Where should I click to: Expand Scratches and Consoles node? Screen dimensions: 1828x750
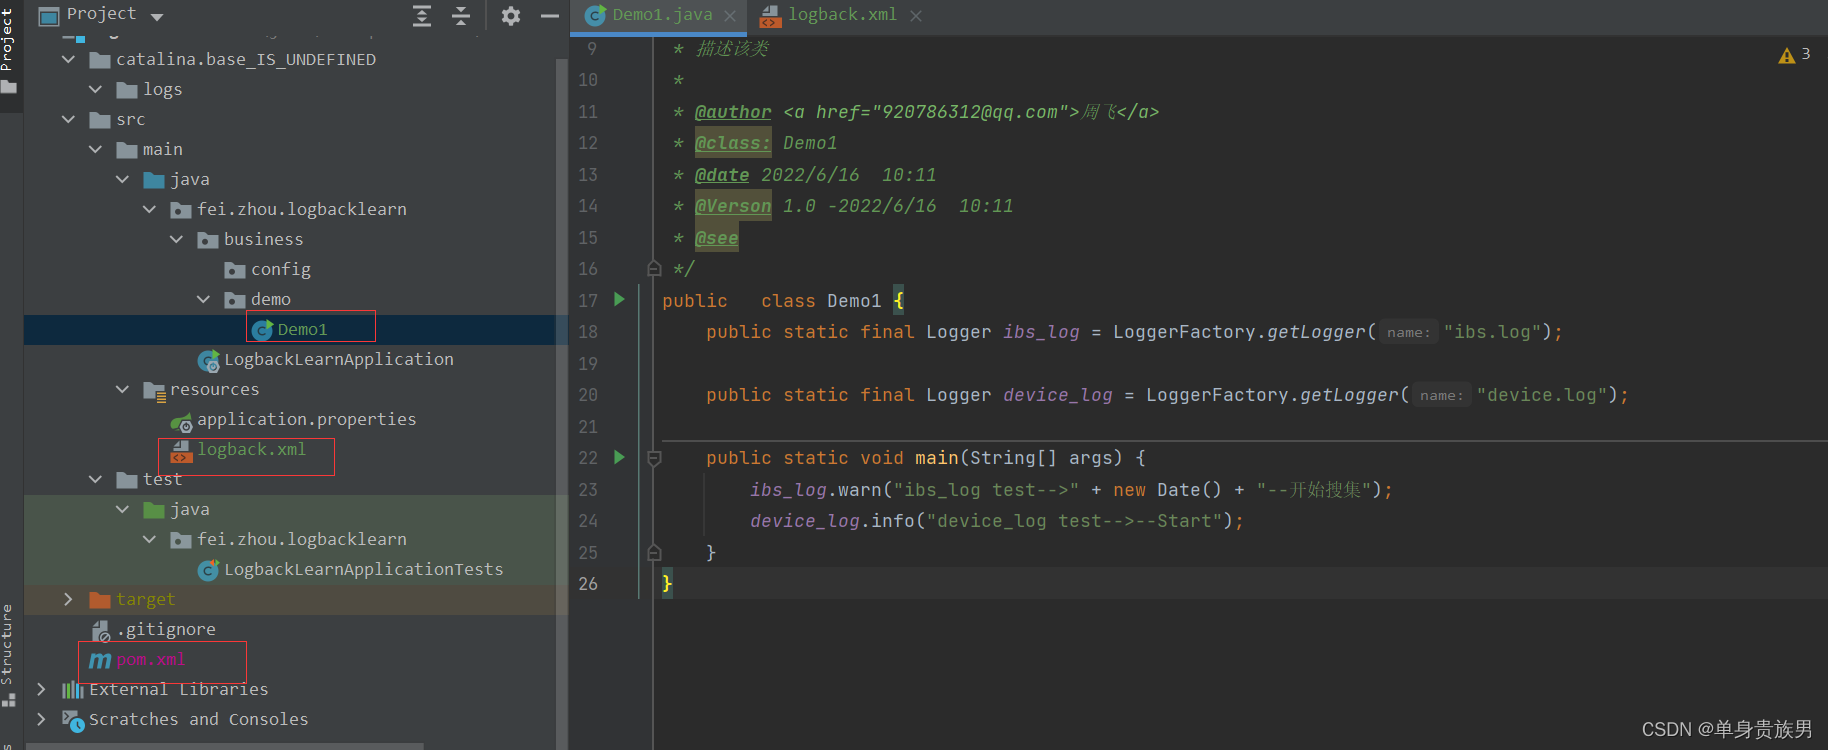pyautogui.click(x=41, y=720)
